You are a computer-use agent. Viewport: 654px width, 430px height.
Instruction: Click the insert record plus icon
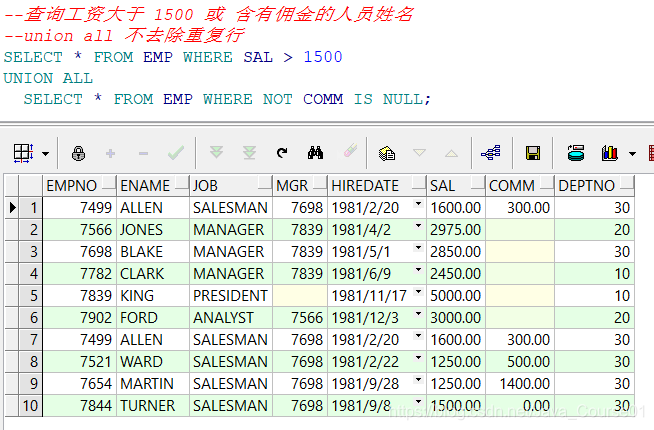pyautogui.click(x=111, y=154)
